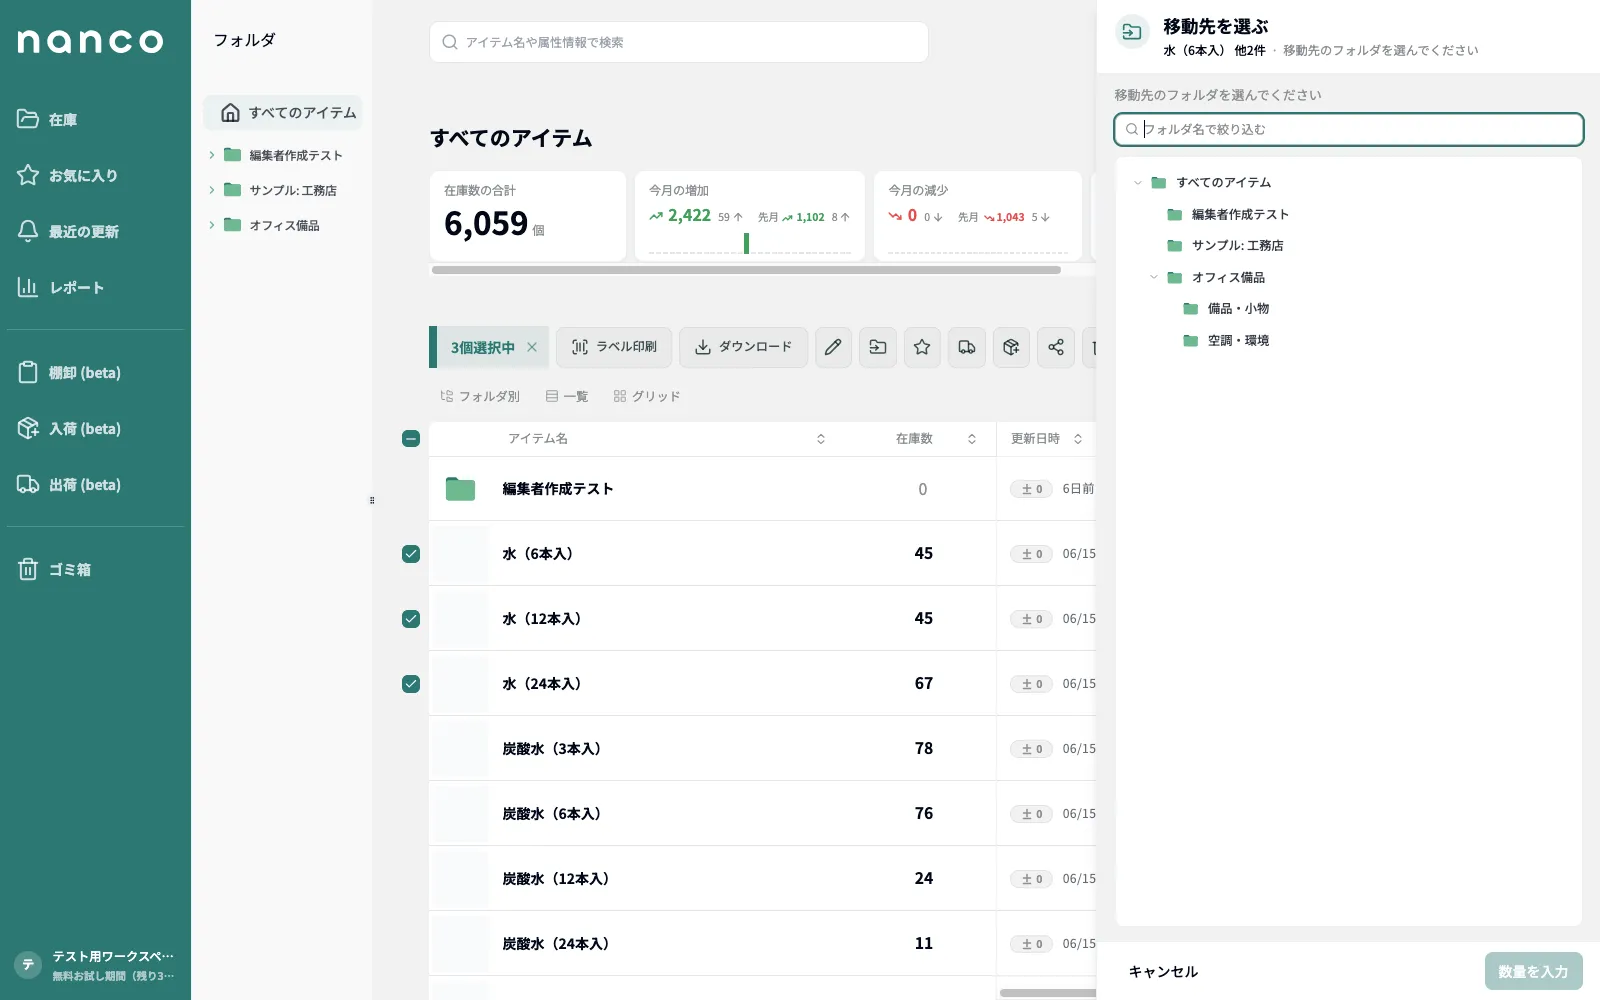Click the 今月の増加 chart bar
The height and width of the screenshot is (1000, 1600).
(746, 243)
